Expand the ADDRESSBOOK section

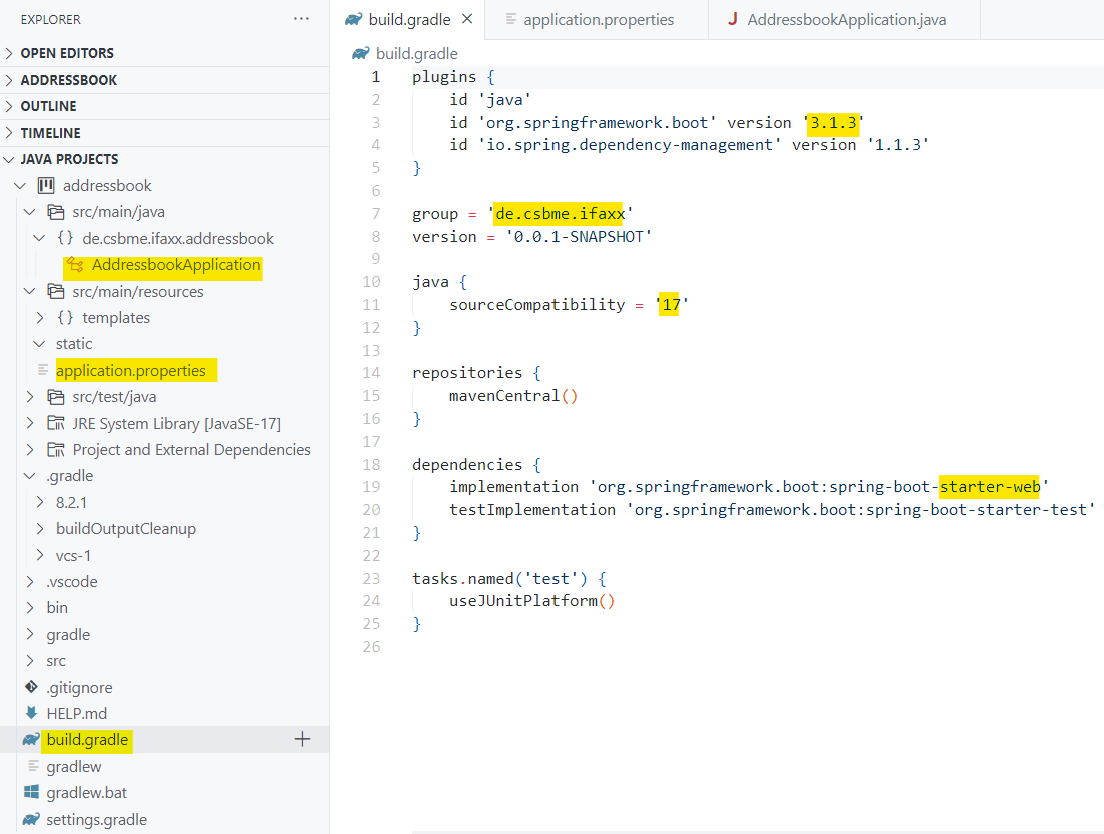pos(9,80)
